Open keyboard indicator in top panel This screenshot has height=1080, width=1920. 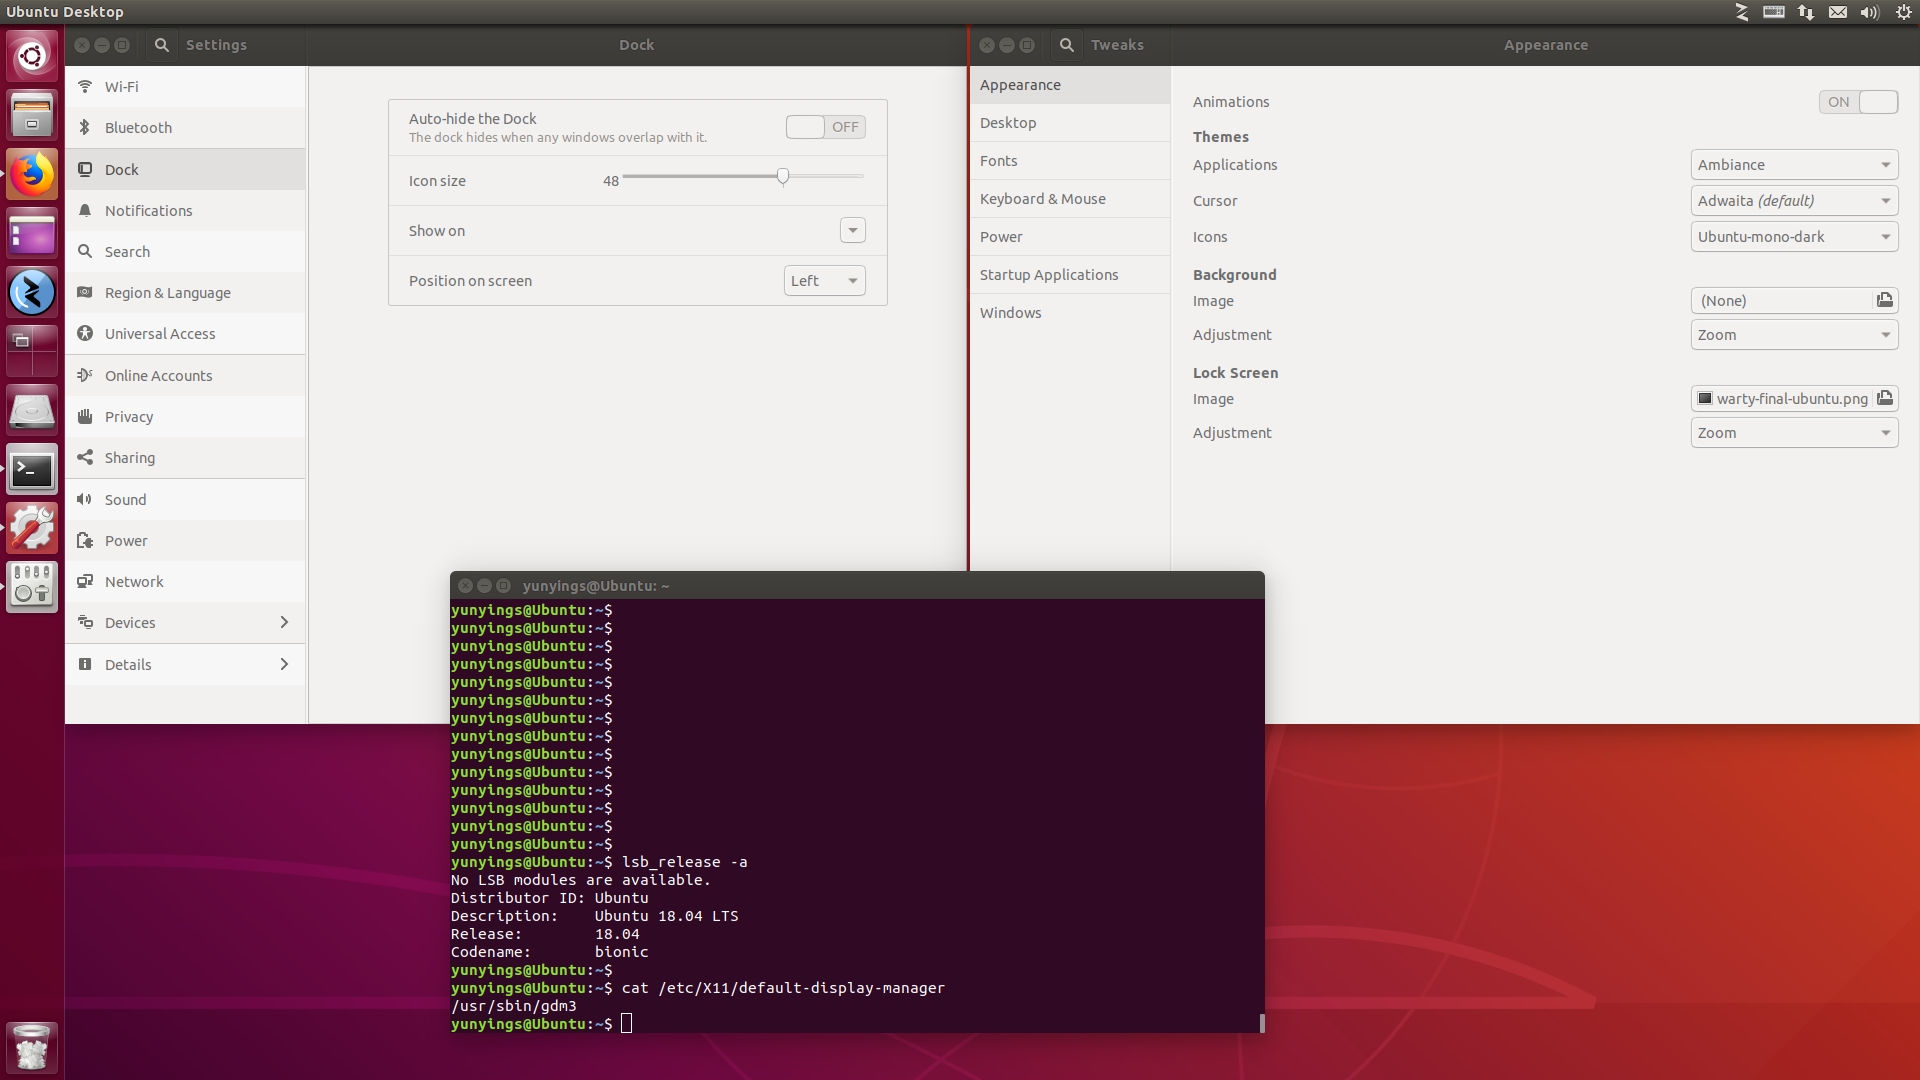click(1774, 12)
